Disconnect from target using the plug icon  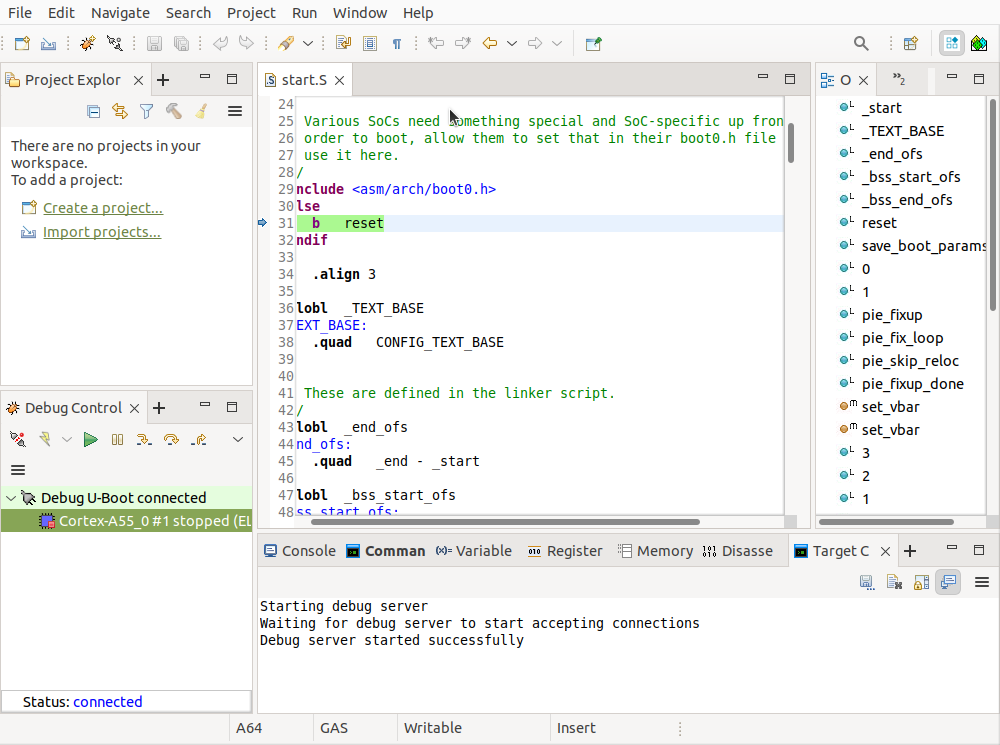17,439
